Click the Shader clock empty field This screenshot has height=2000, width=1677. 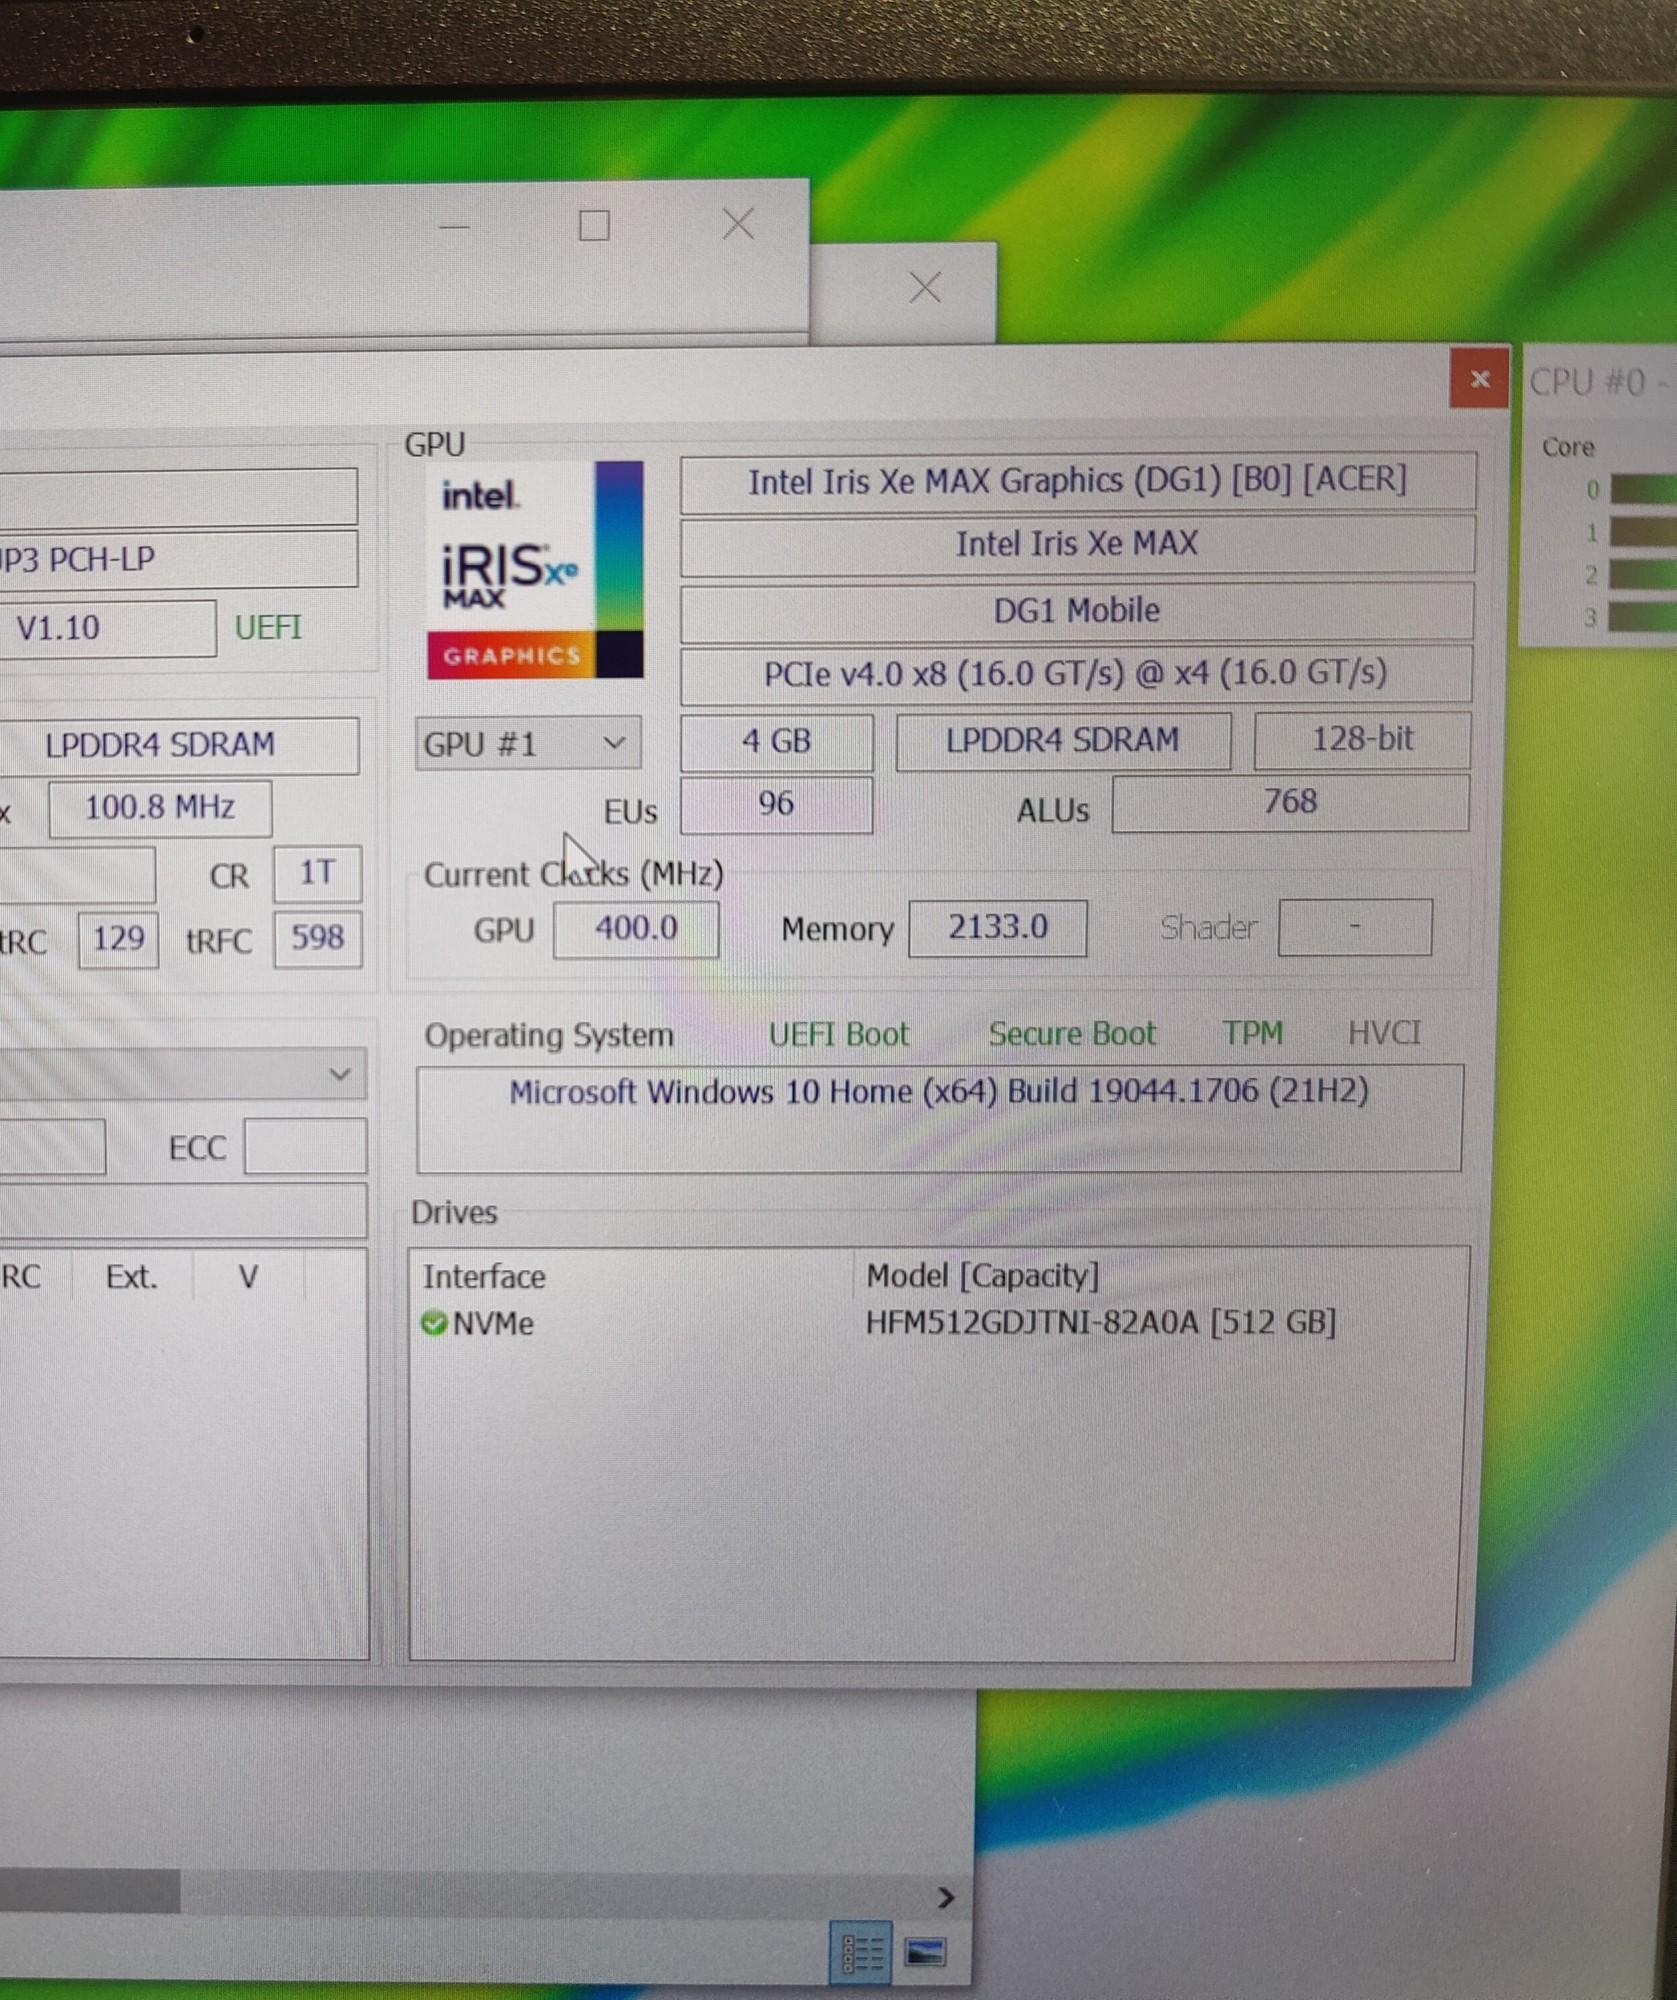[1355, 927]
